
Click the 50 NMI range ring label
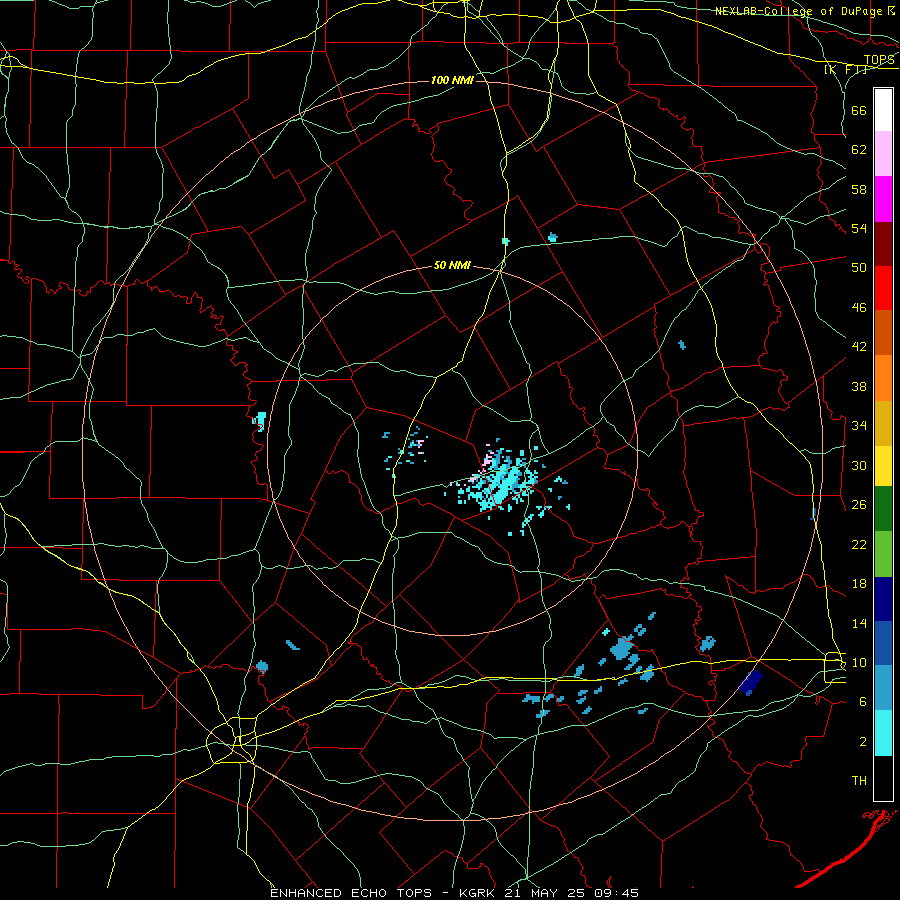point(452,265)
